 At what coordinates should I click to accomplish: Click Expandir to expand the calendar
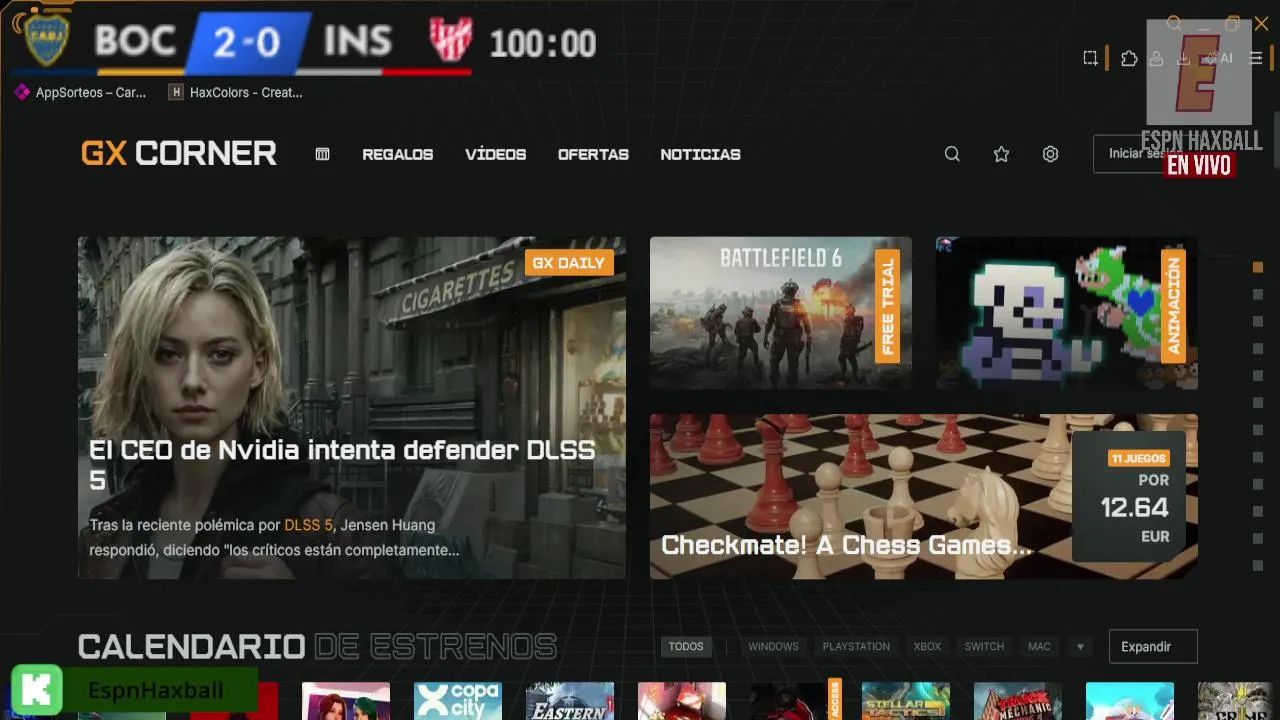click(1153, 646)
